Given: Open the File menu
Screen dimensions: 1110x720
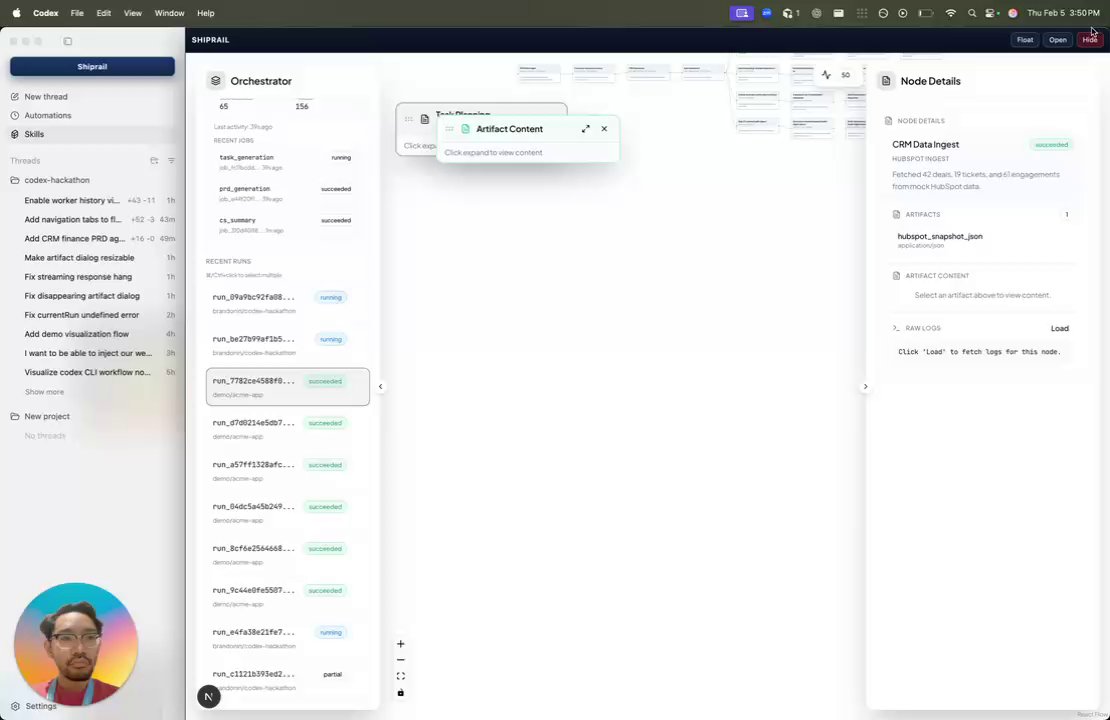Looking at the screenshot, I should [x=77, y=13].
